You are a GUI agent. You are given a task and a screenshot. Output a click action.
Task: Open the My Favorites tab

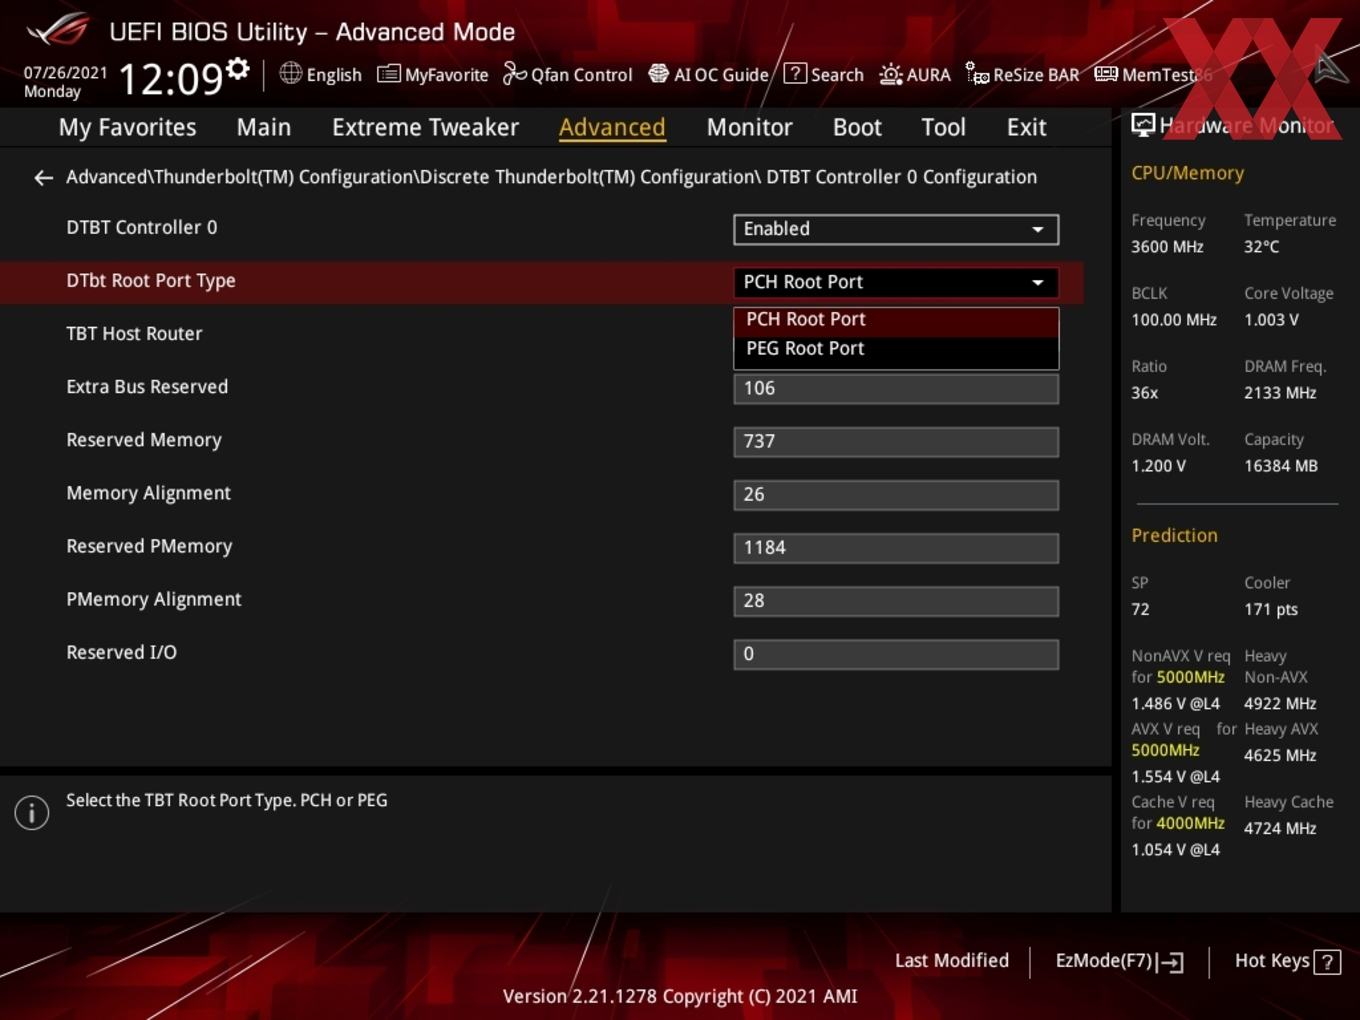(x=127, y=128)
